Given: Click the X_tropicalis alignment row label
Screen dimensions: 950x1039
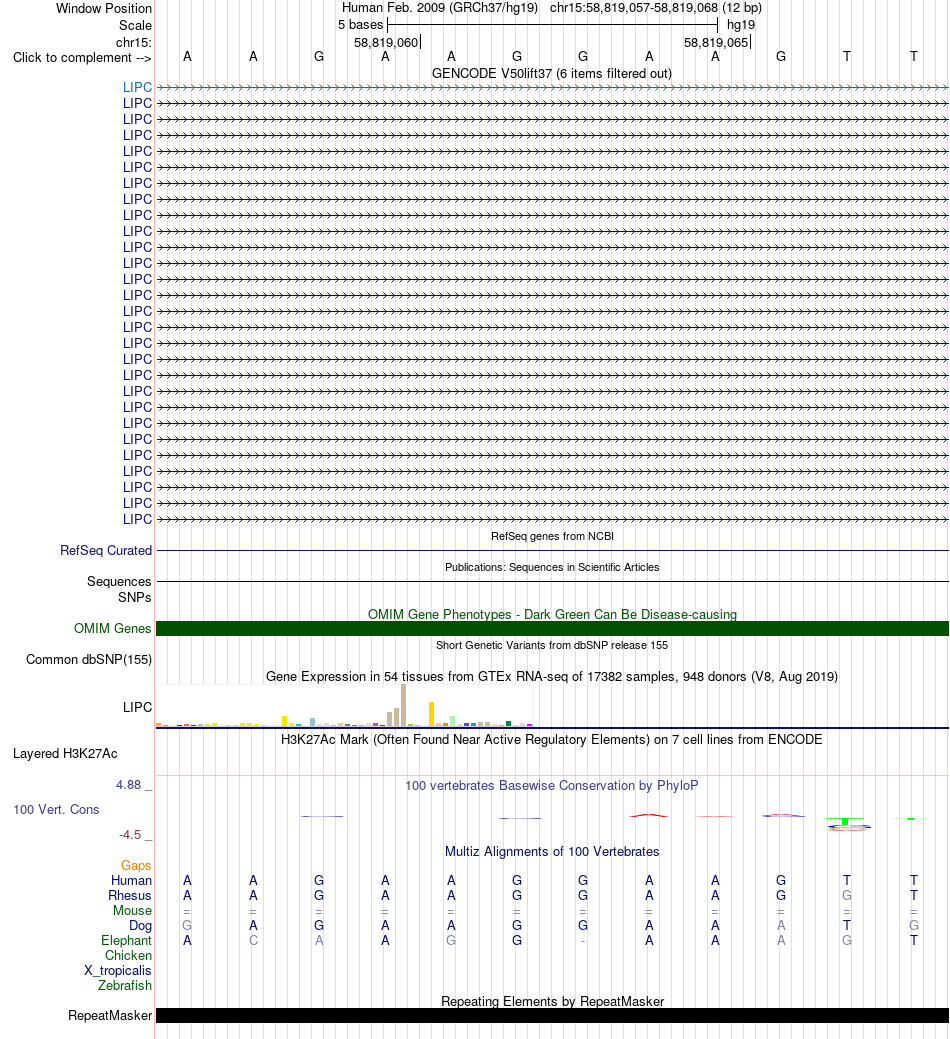Looking at the screenshot, I should tap(117, 971).
